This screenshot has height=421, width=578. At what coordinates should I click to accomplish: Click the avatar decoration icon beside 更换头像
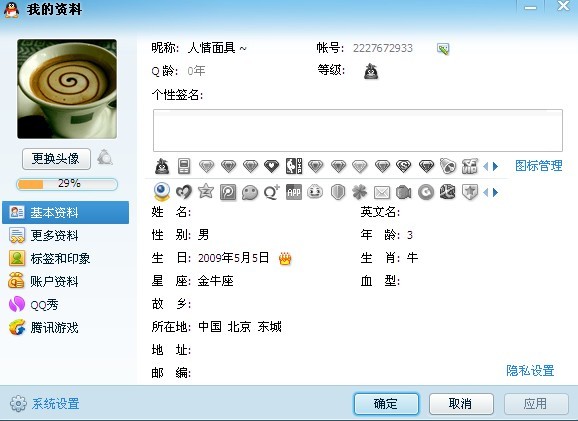point(105,158)
